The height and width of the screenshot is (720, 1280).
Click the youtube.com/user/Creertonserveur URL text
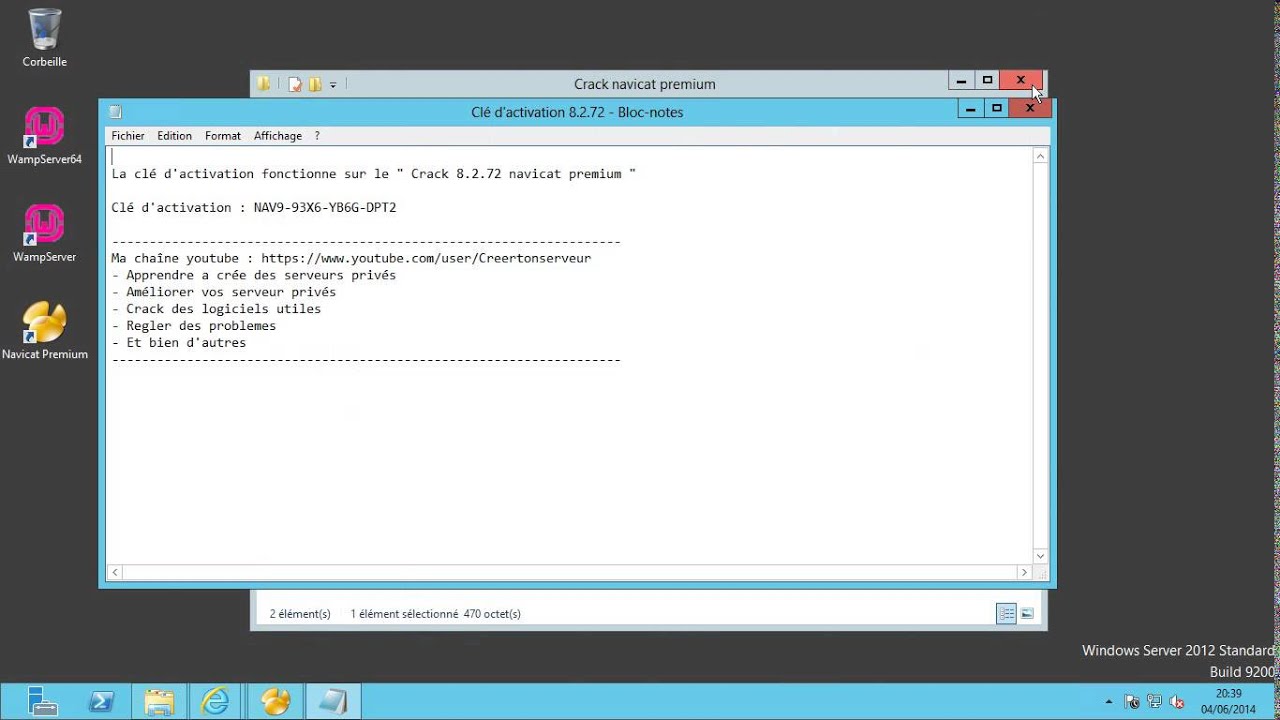(426, 258)
